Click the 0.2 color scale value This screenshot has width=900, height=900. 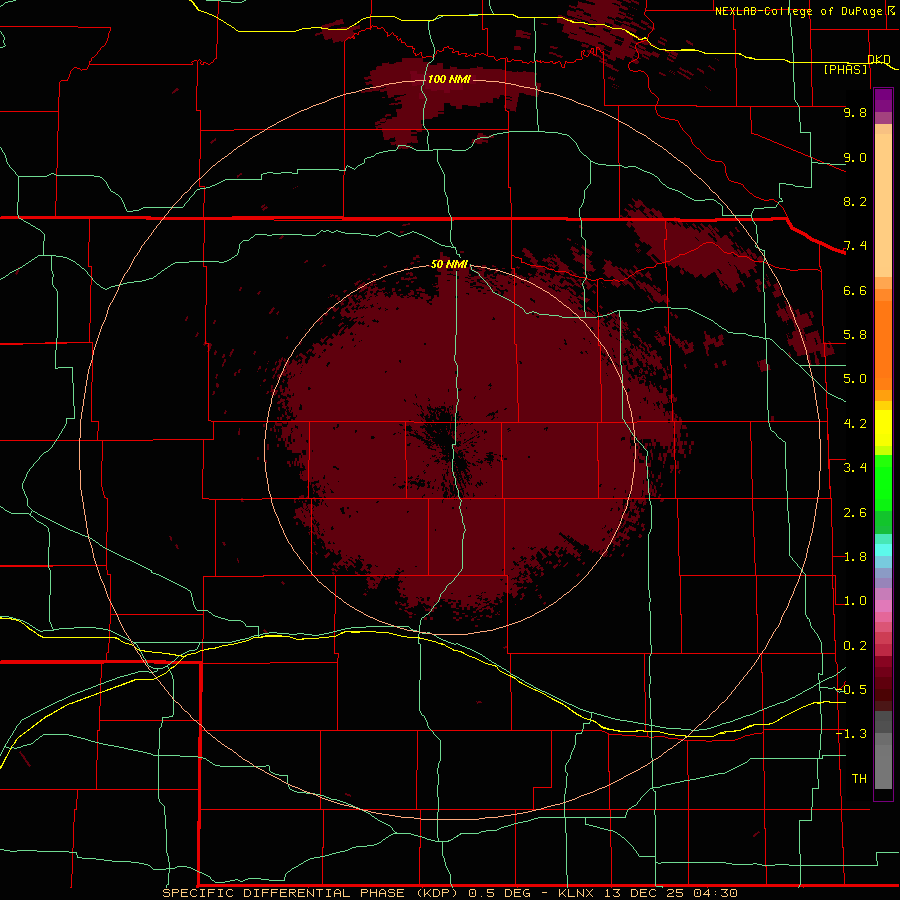click(855, 646)
